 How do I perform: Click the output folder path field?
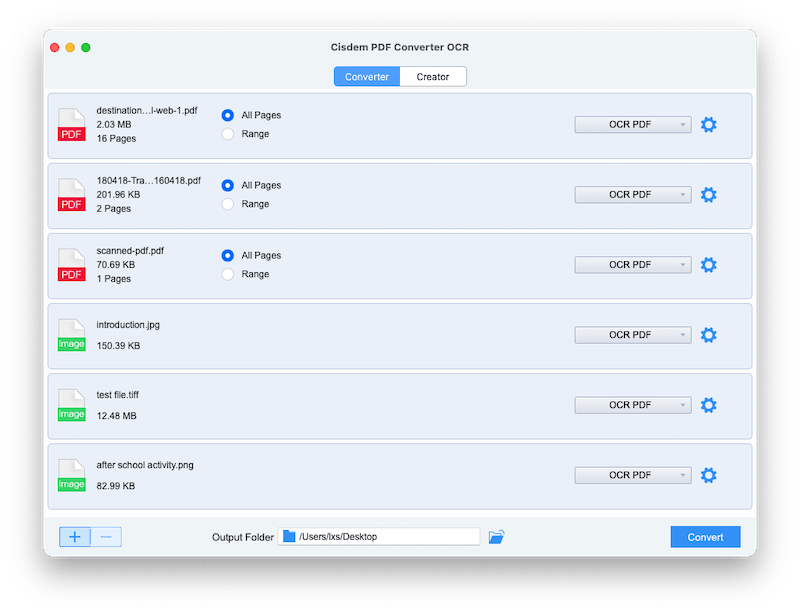(385, 536)
